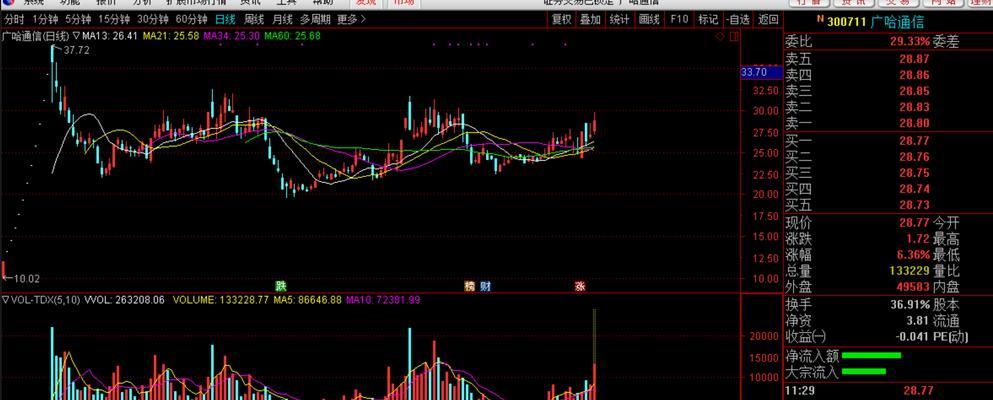The width and height of the screenshot is (993, 400).
Task: Click the 返回 back button
Action: (768, 20)
